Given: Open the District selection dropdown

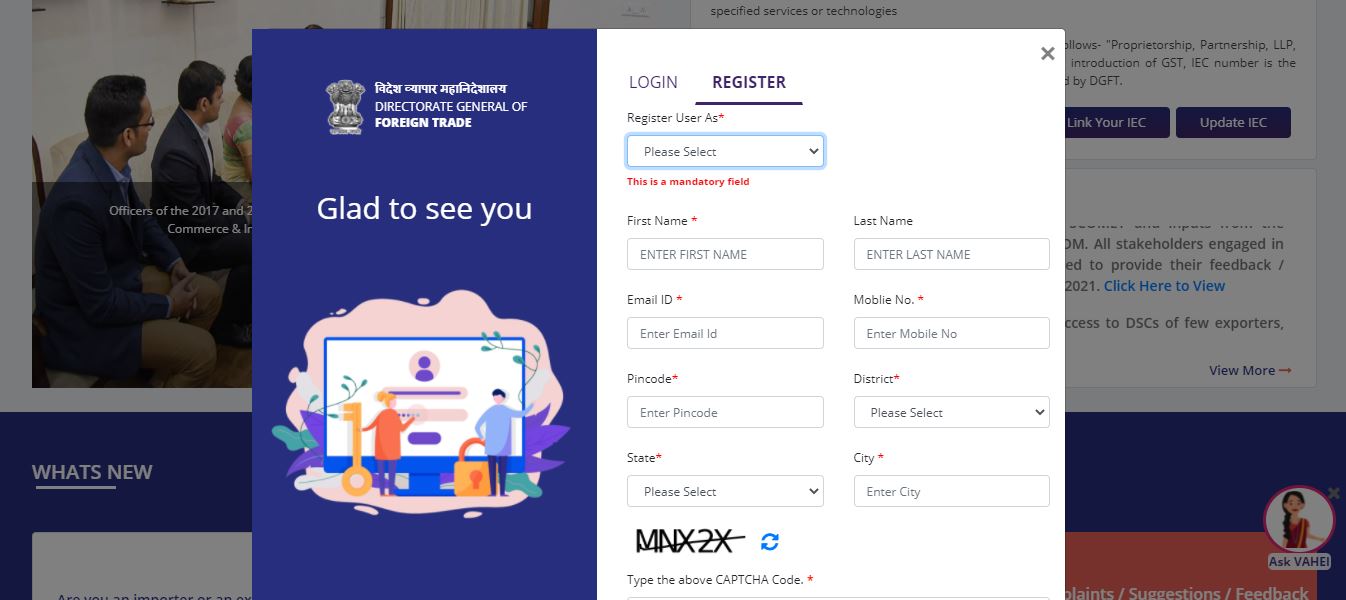Looking at the screenshot, I should click(x=951, y=411).
